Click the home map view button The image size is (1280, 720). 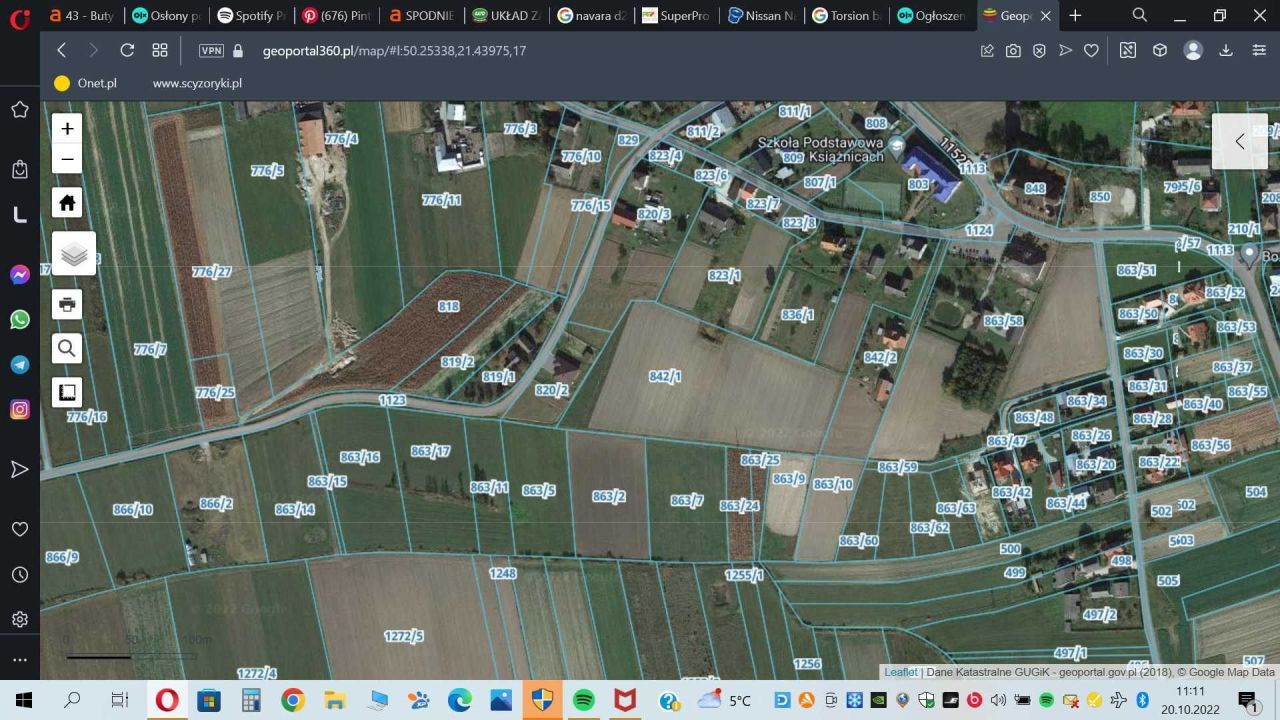[67, 203]
